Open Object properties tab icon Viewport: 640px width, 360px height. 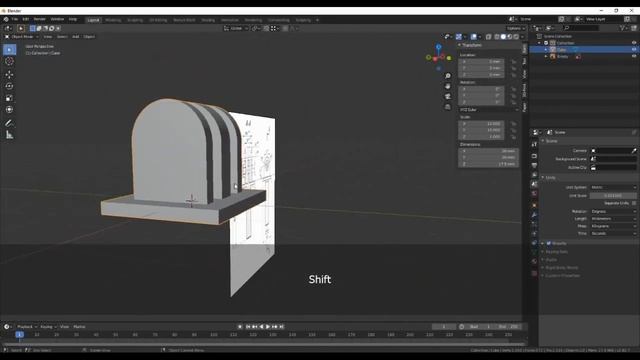(x=534, y=205)
